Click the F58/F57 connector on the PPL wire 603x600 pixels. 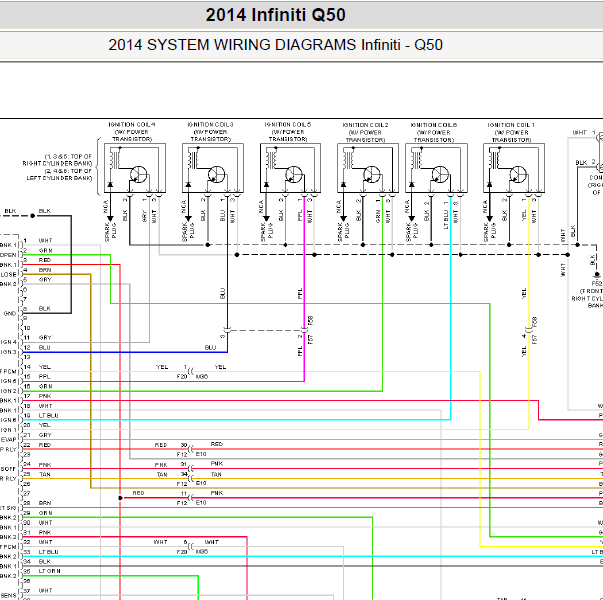tap(304, 330)
